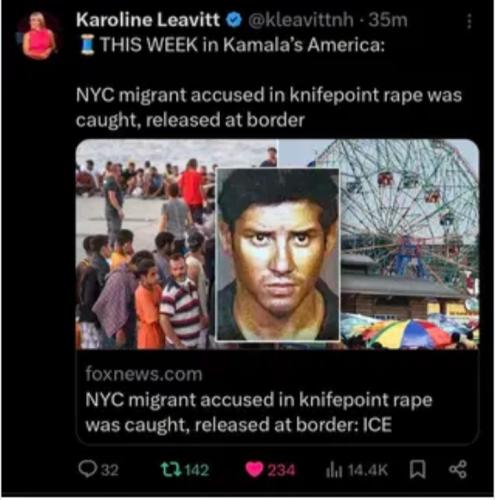This screenshot has width=495, height=500.
Task: View post analytics bar chart icon
Action: click(334, 470)
